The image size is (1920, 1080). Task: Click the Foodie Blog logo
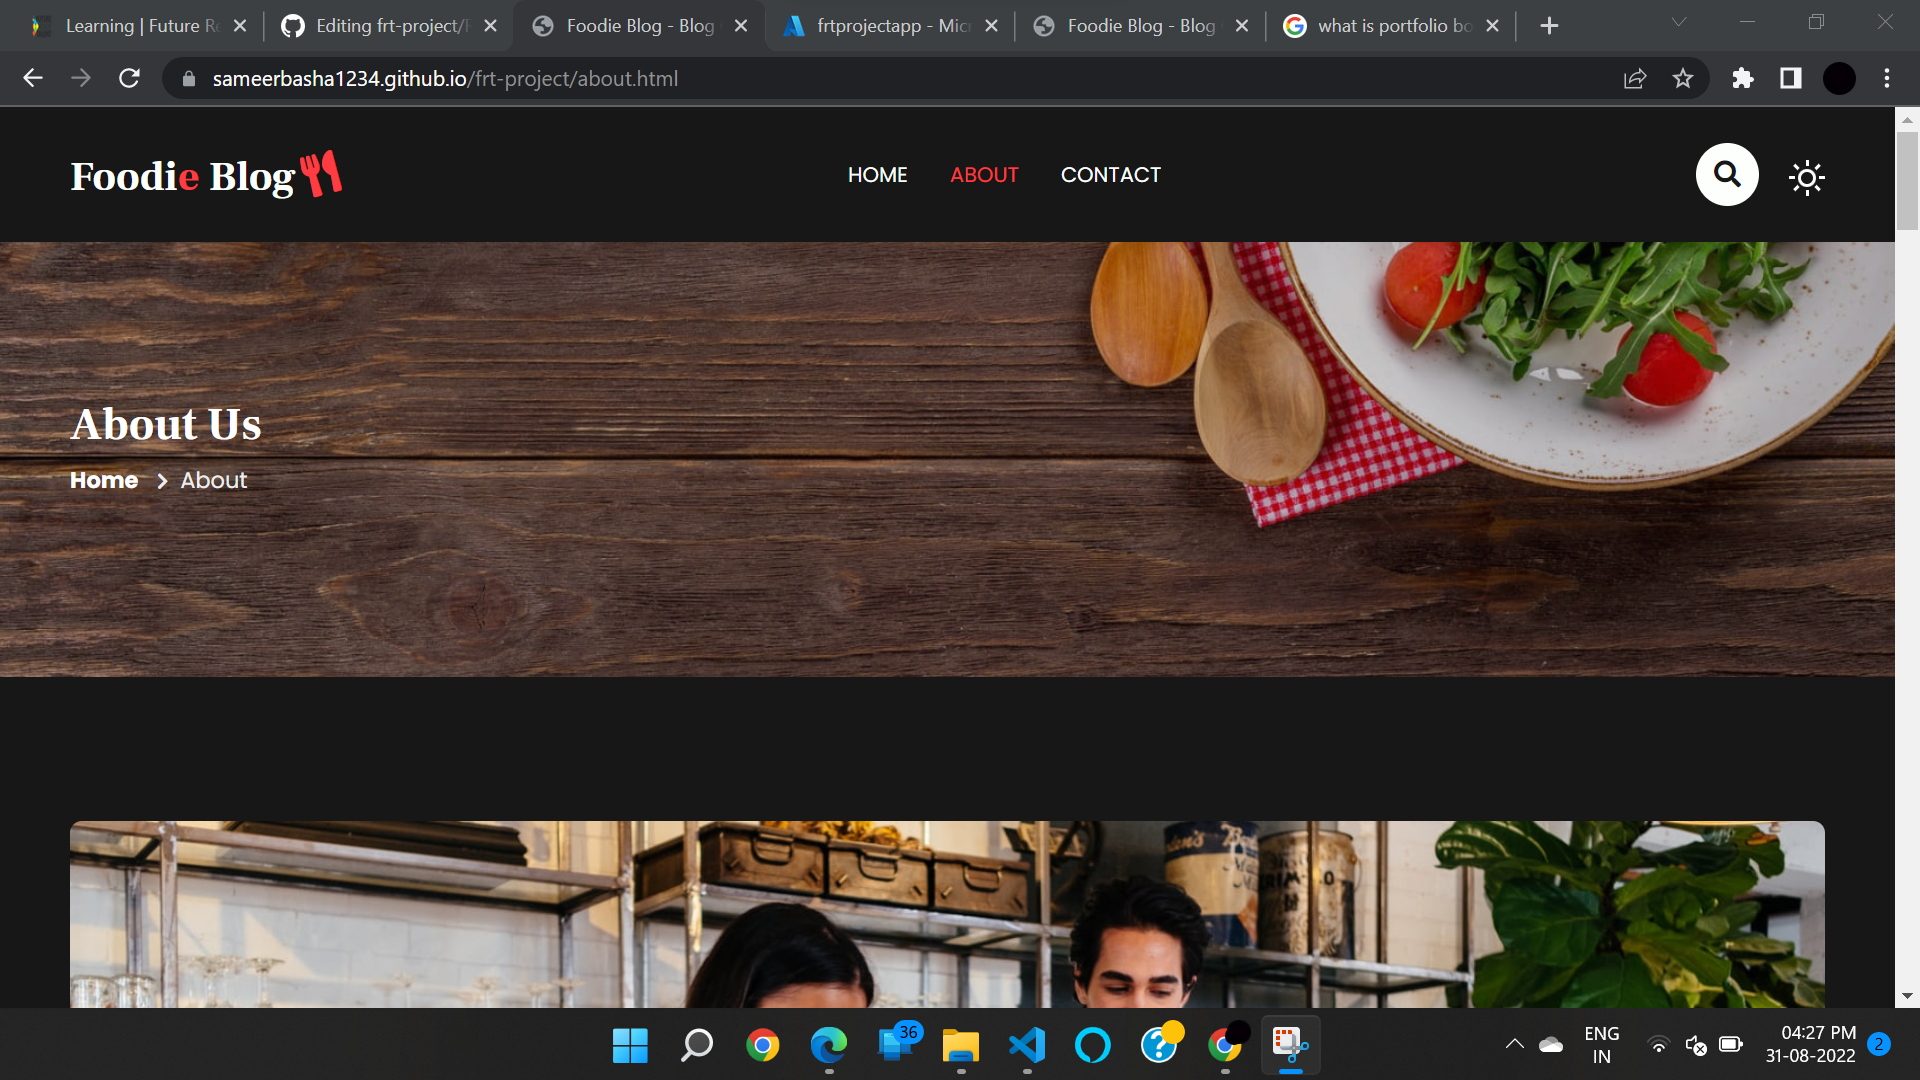pos(205,174)
